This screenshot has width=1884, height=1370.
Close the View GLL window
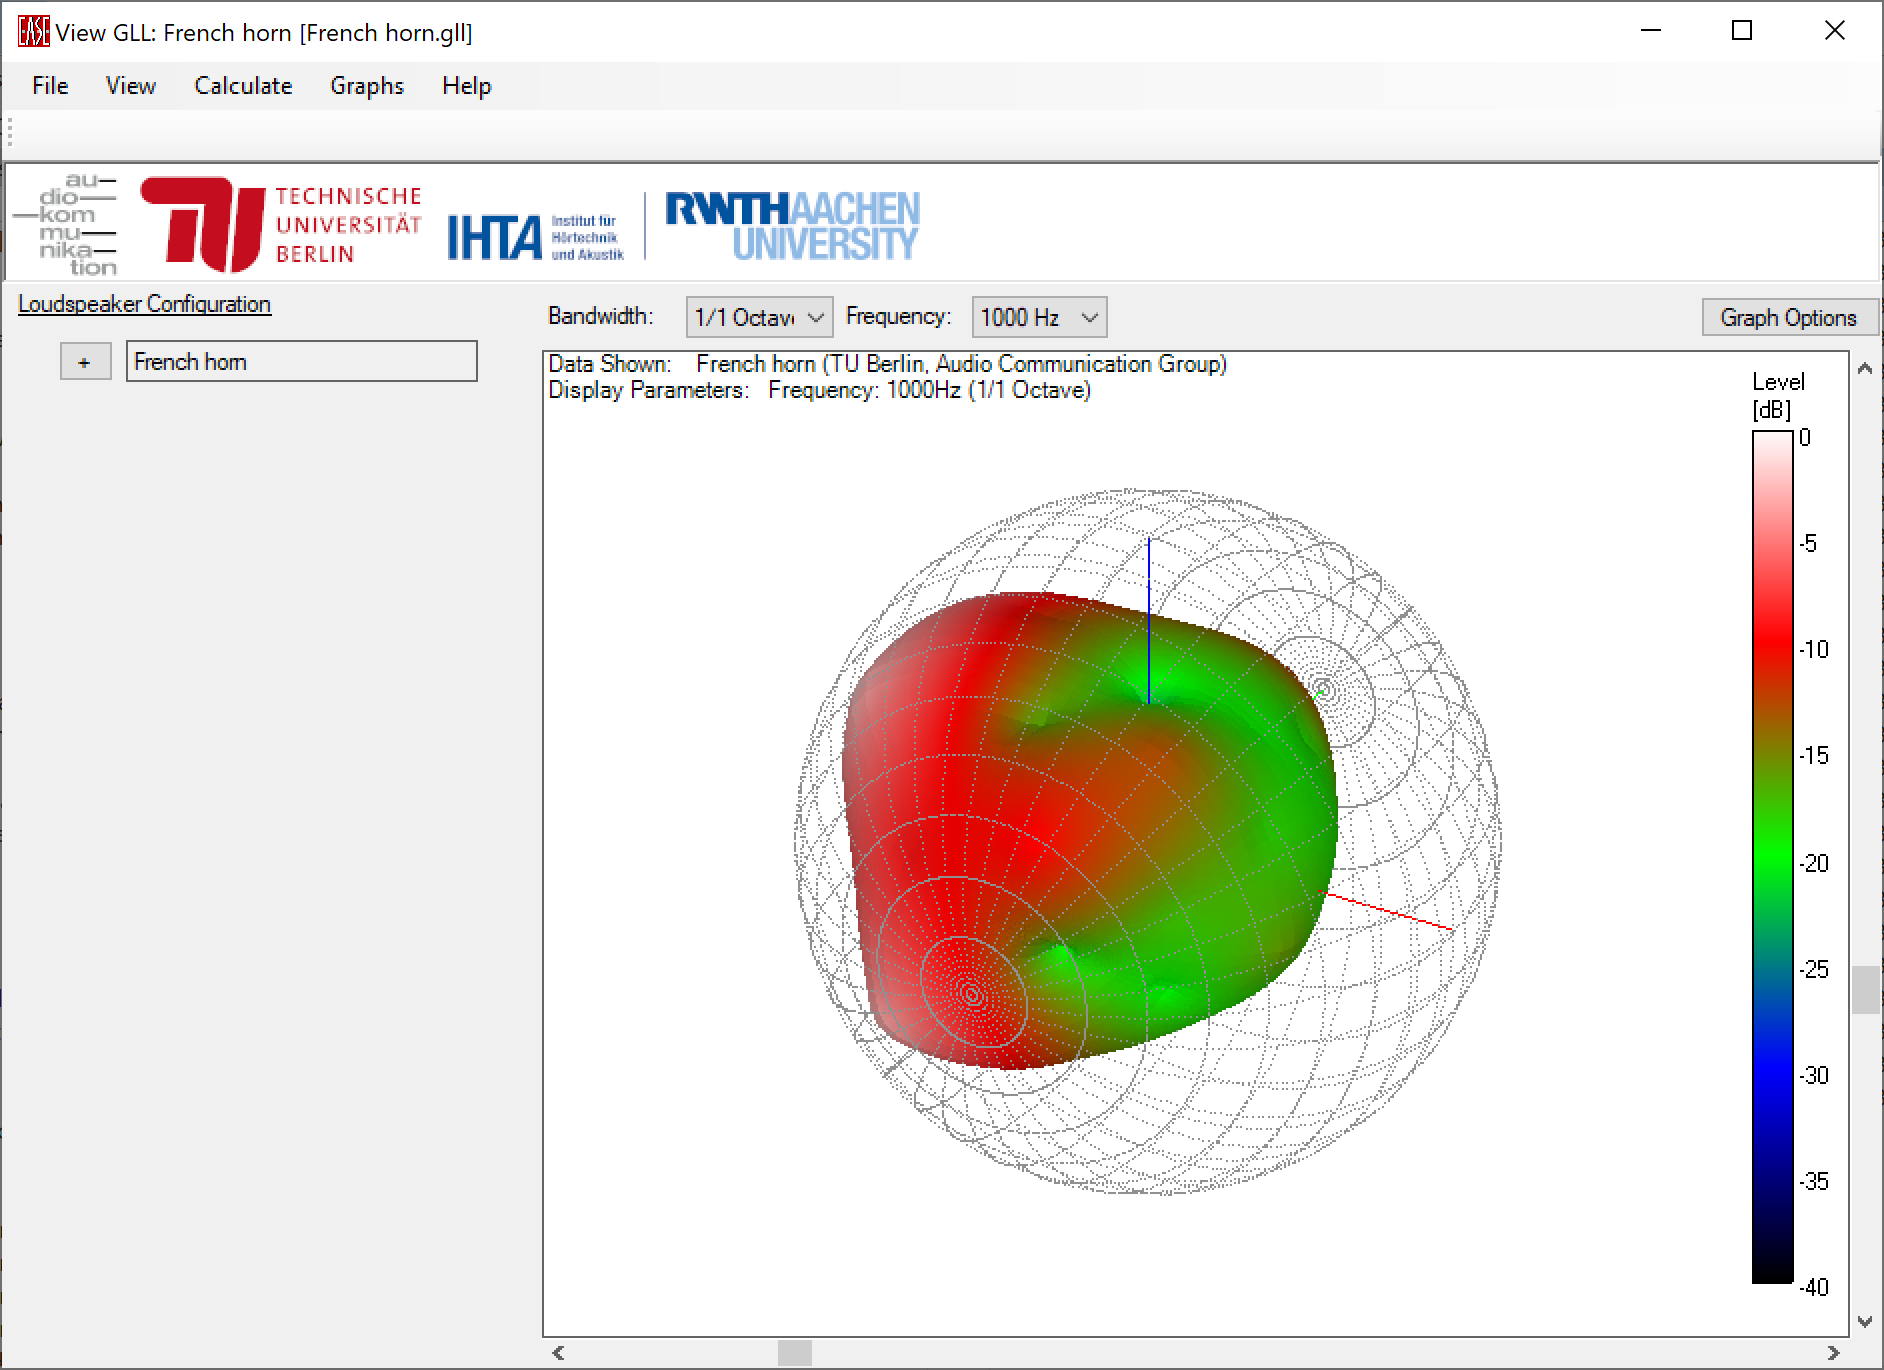pos(1834,31)
